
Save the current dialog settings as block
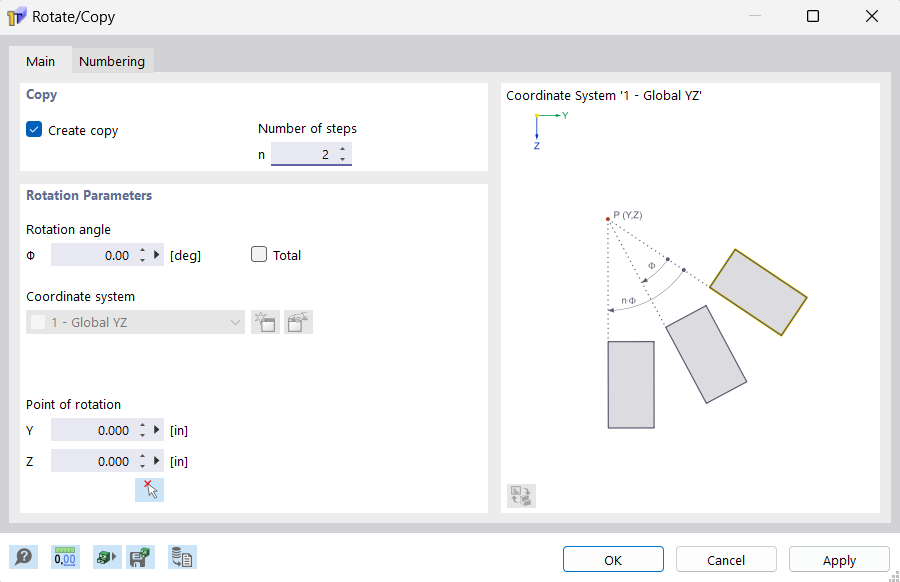[141, 557]
